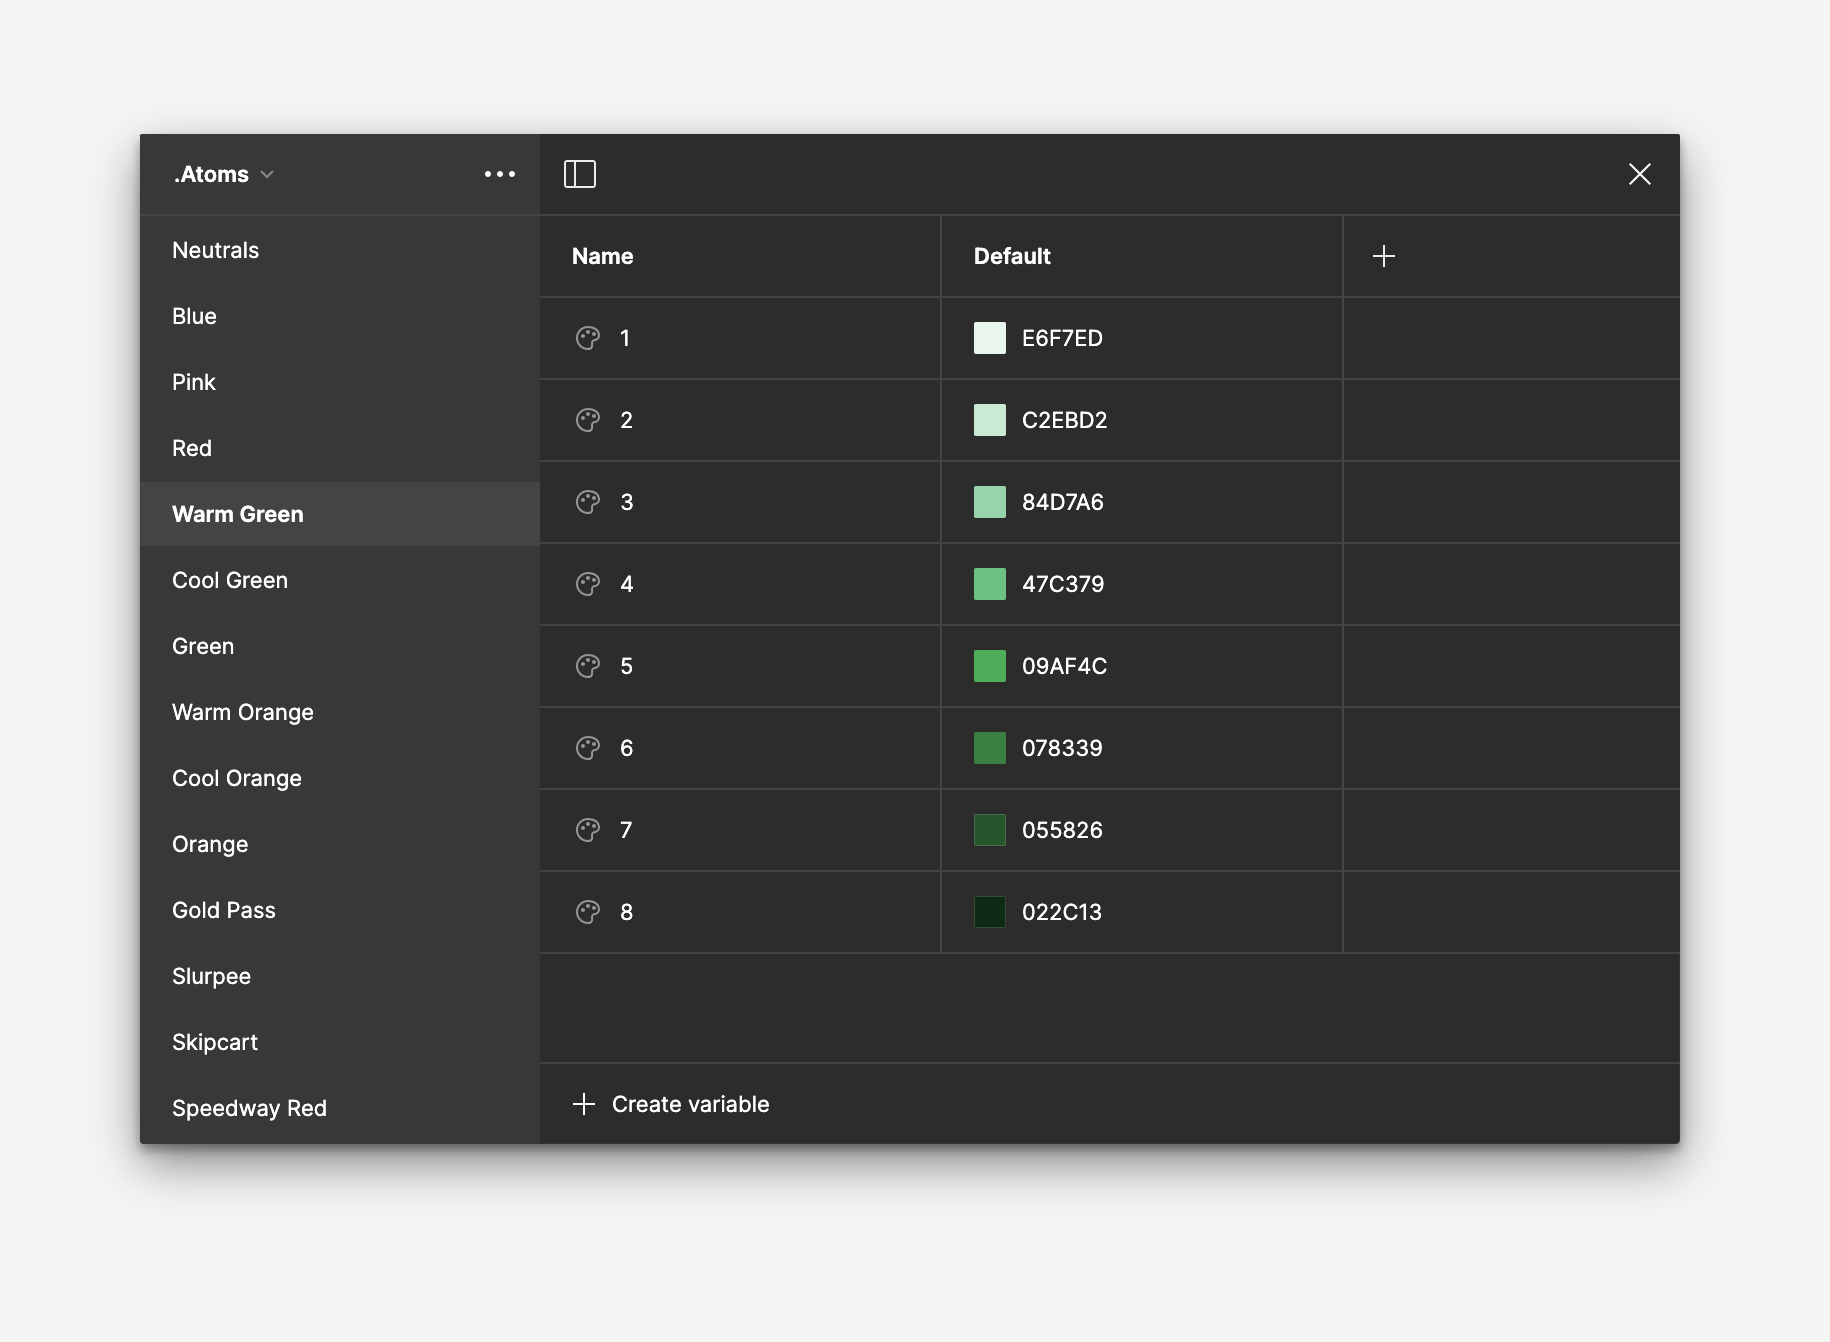Open the Cool Green group
Image resolution: width=1830 pixels, height=1342 pixels.
click(x=340, y=580)
